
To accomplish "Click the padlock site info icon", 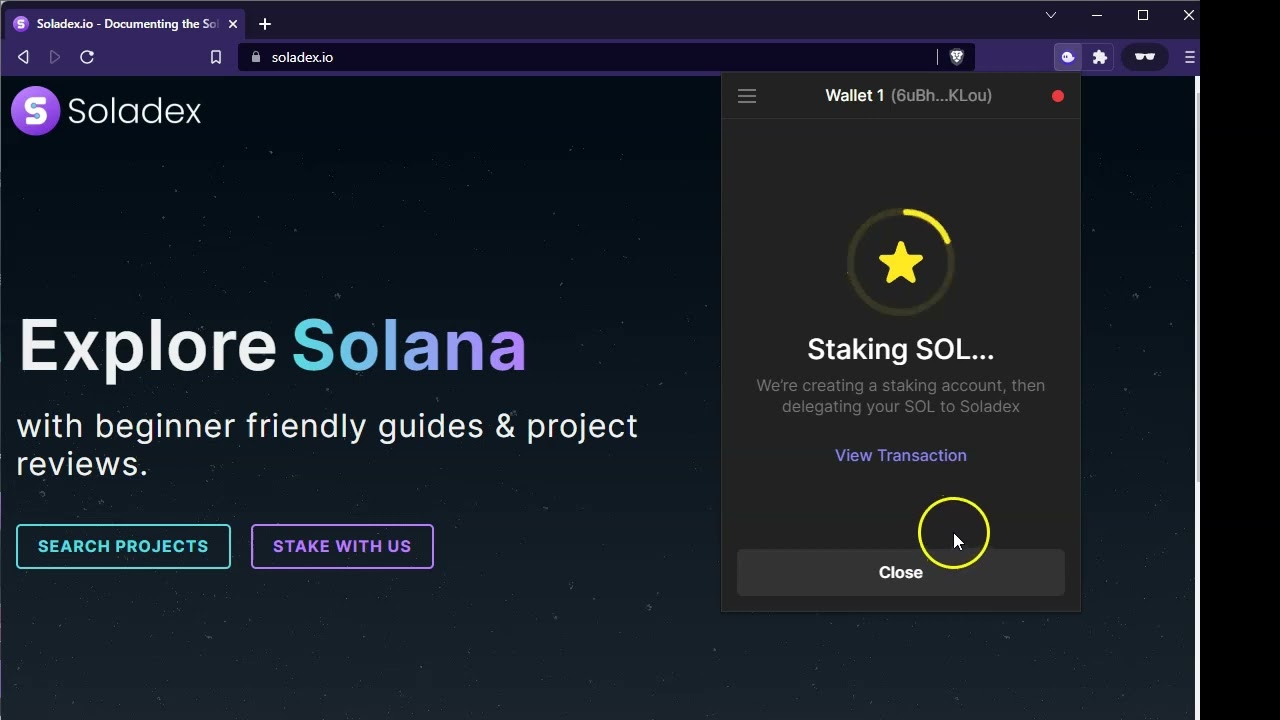I will pyautogui.click(x=255, y=57).
